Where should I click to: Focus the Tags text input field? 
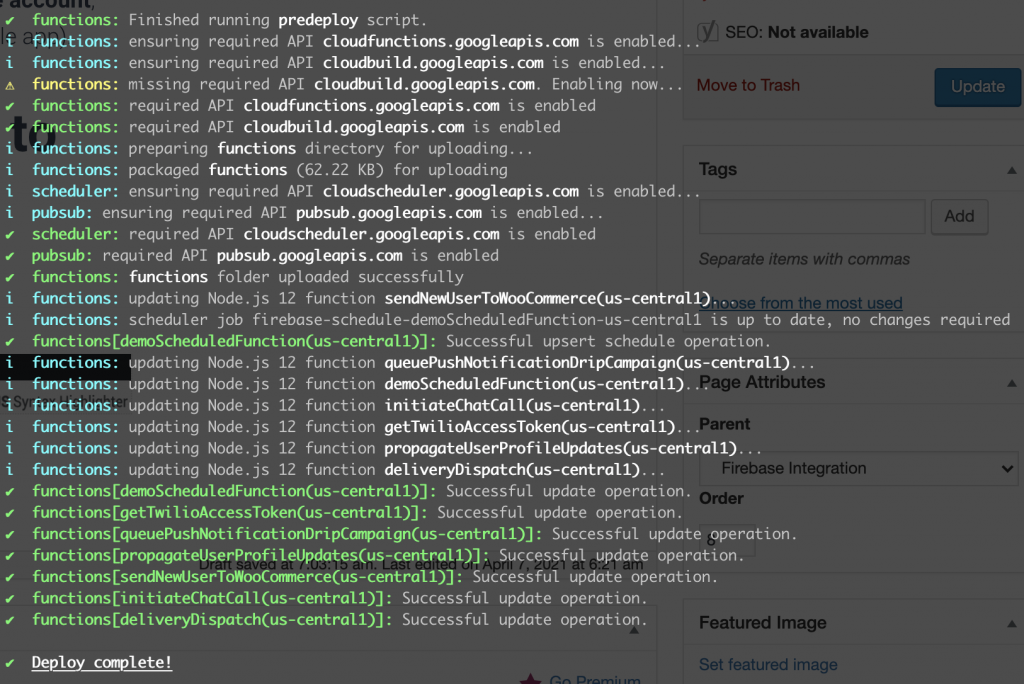(x=812, y=216)
